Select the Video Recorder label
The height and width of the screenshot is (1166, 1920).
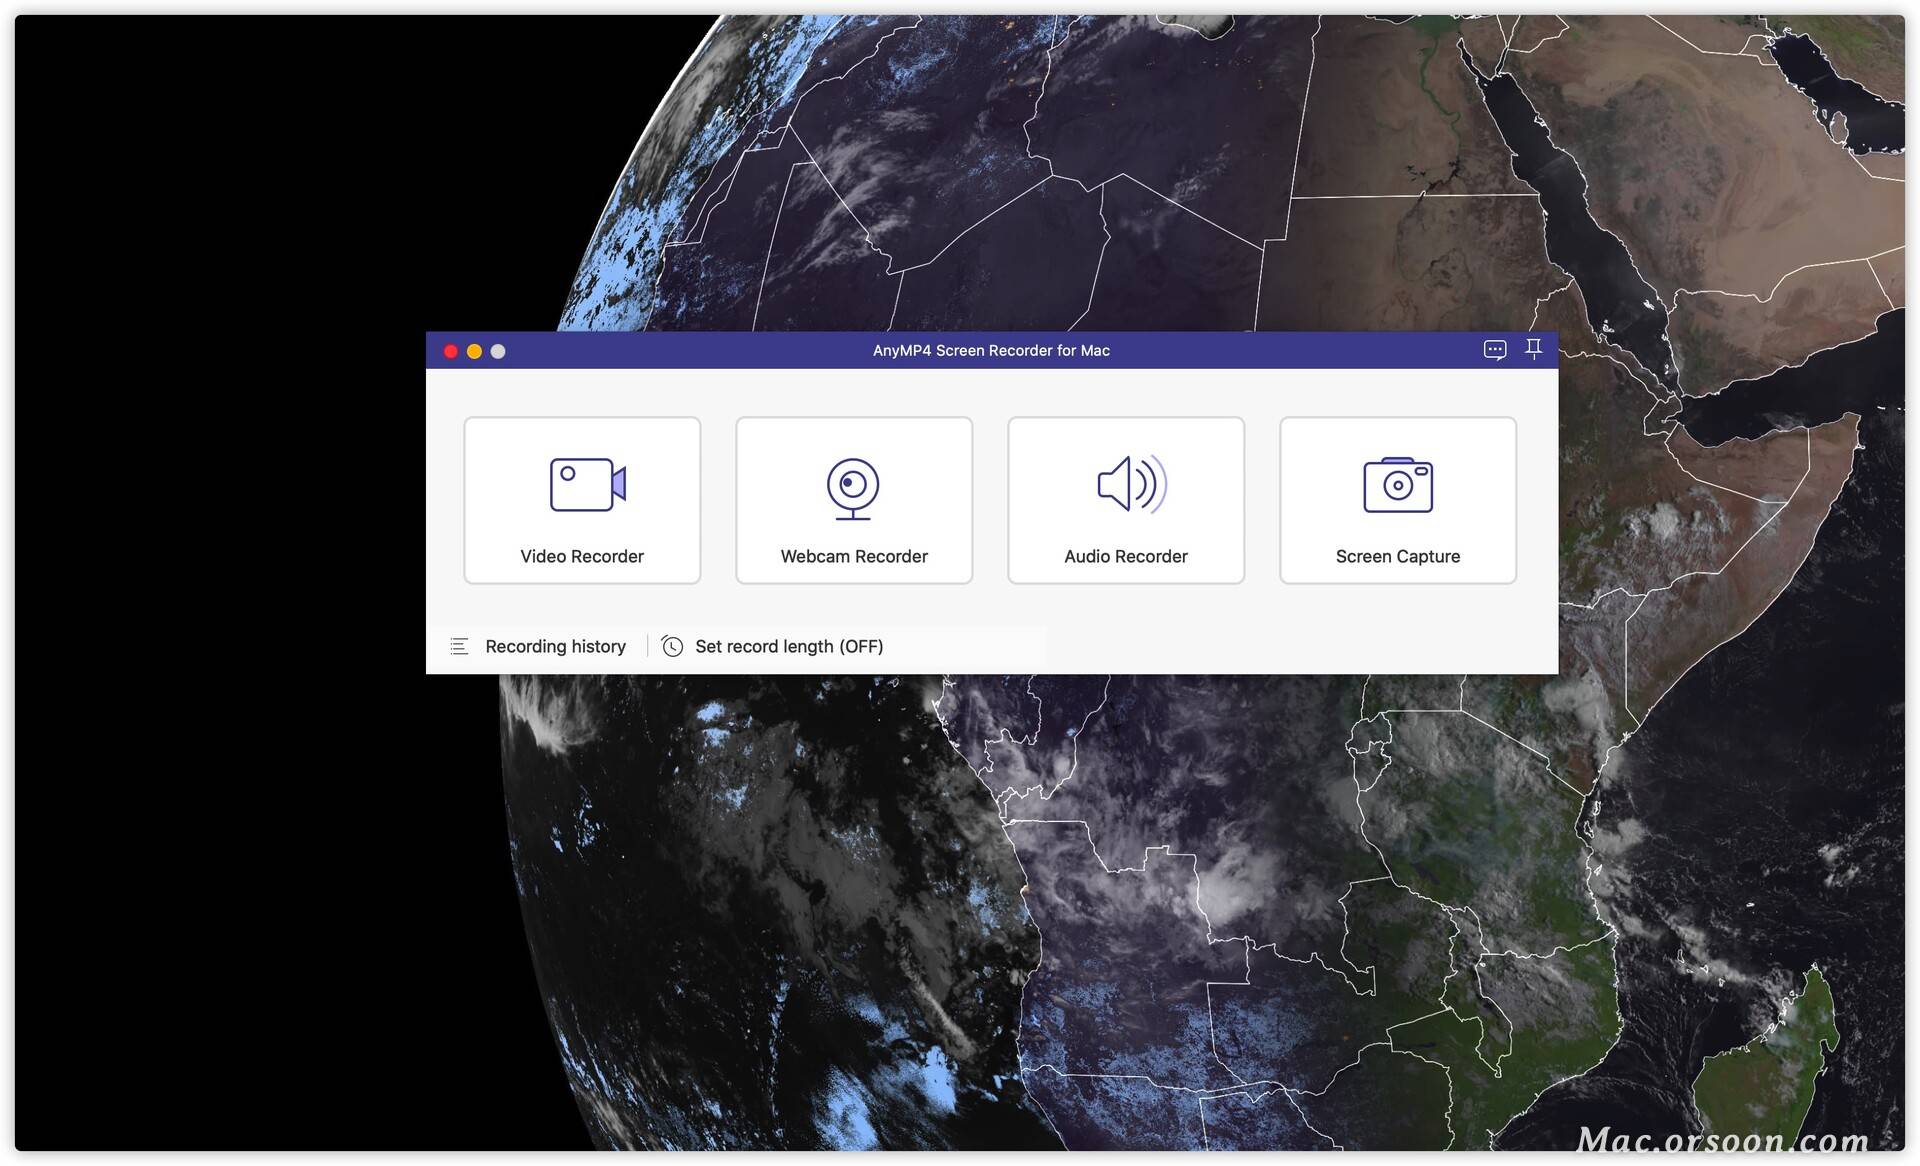point(582,556)
